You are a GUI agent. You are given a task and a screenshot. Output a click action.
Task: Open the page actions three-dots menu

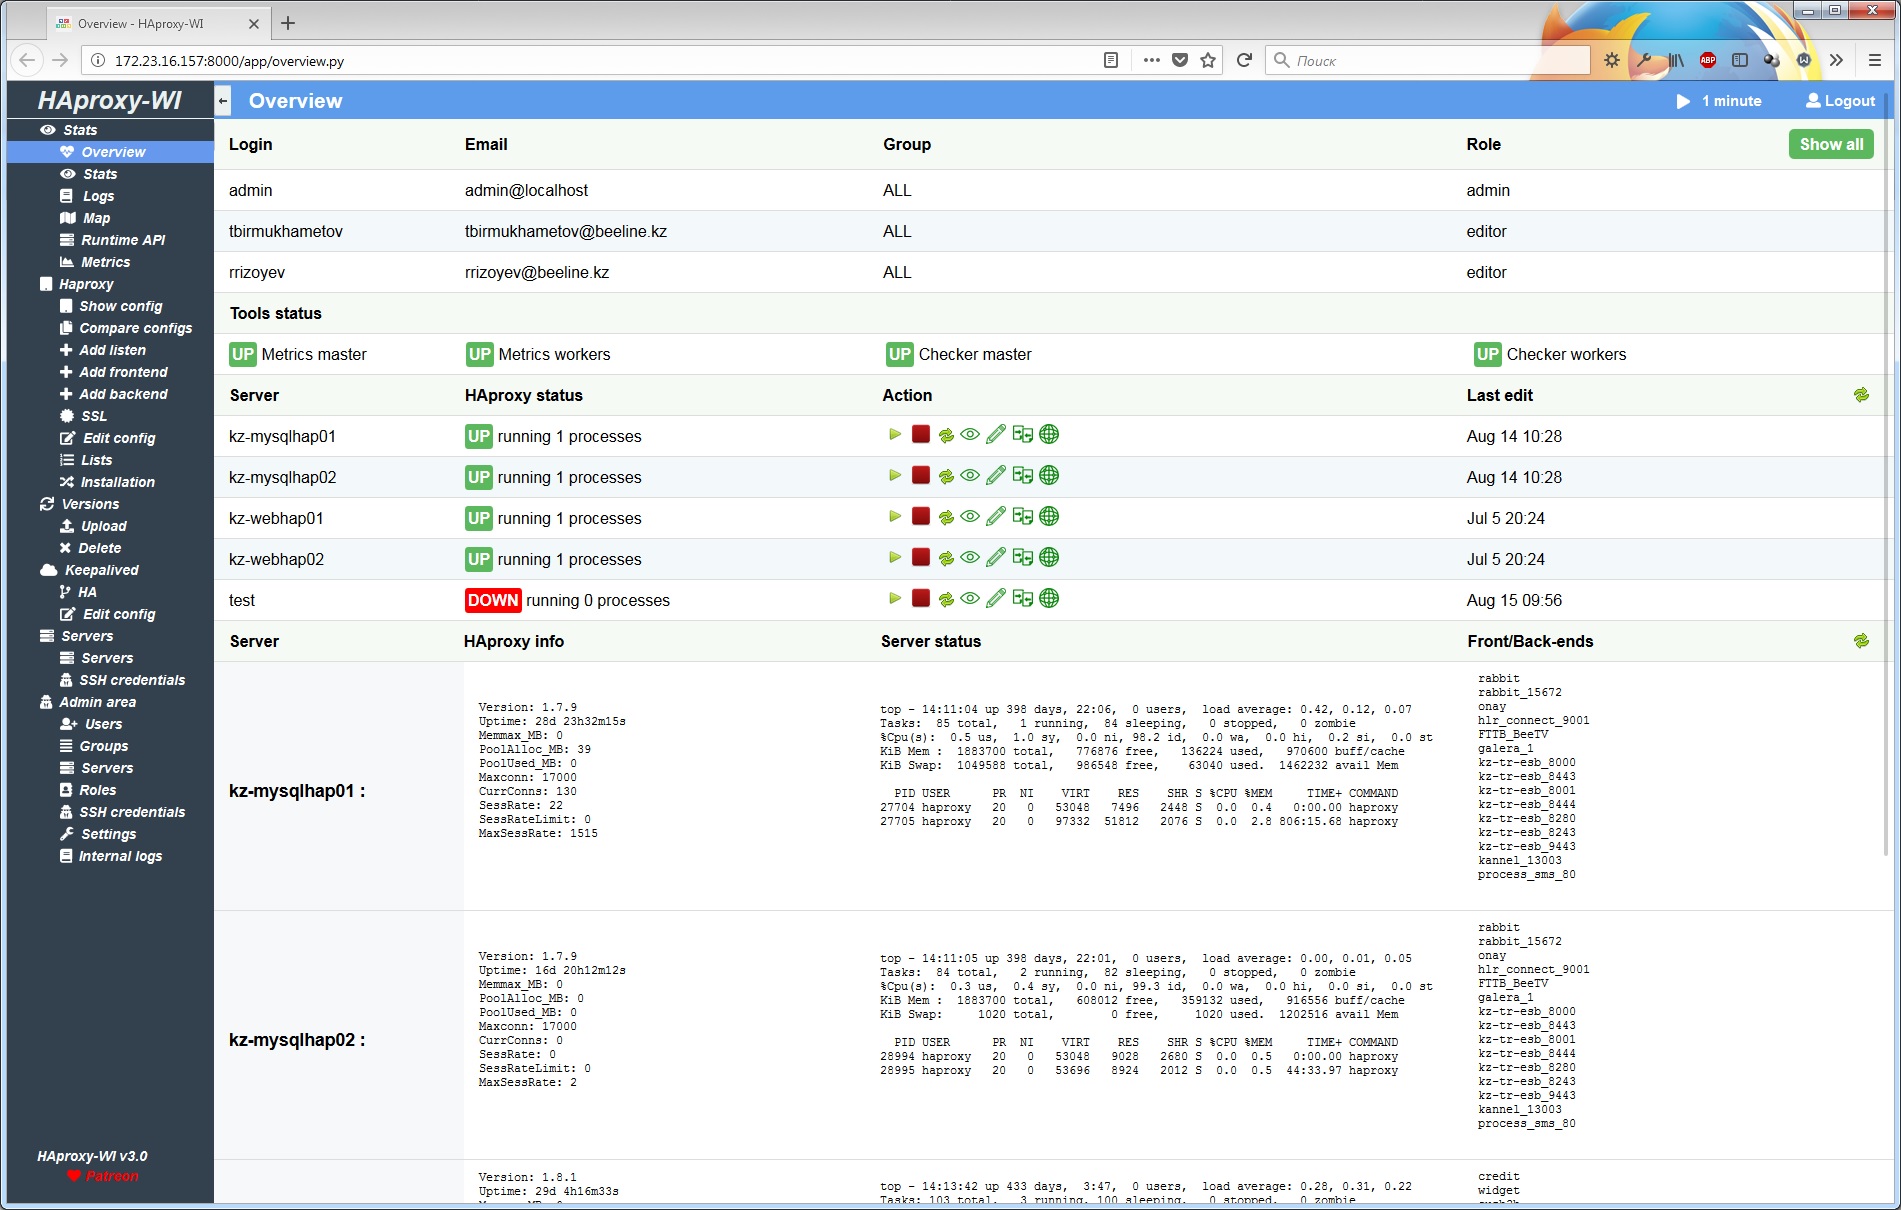[1152, 60]
